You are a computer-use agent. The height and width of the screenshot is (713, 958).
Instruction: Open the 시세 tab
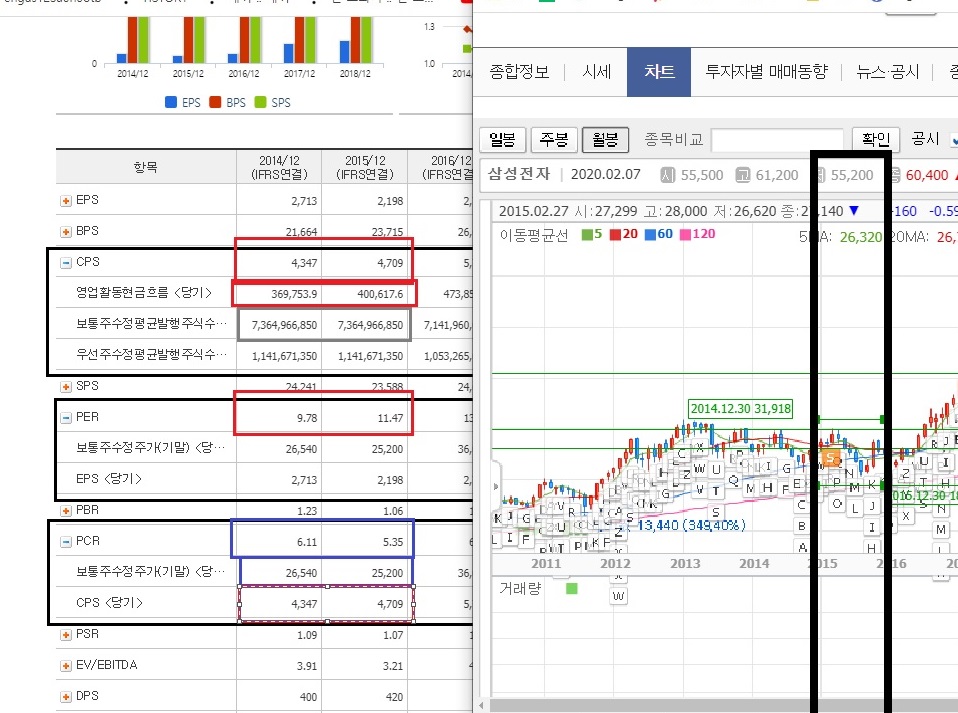pyautogui.click(x=596, y=72)
